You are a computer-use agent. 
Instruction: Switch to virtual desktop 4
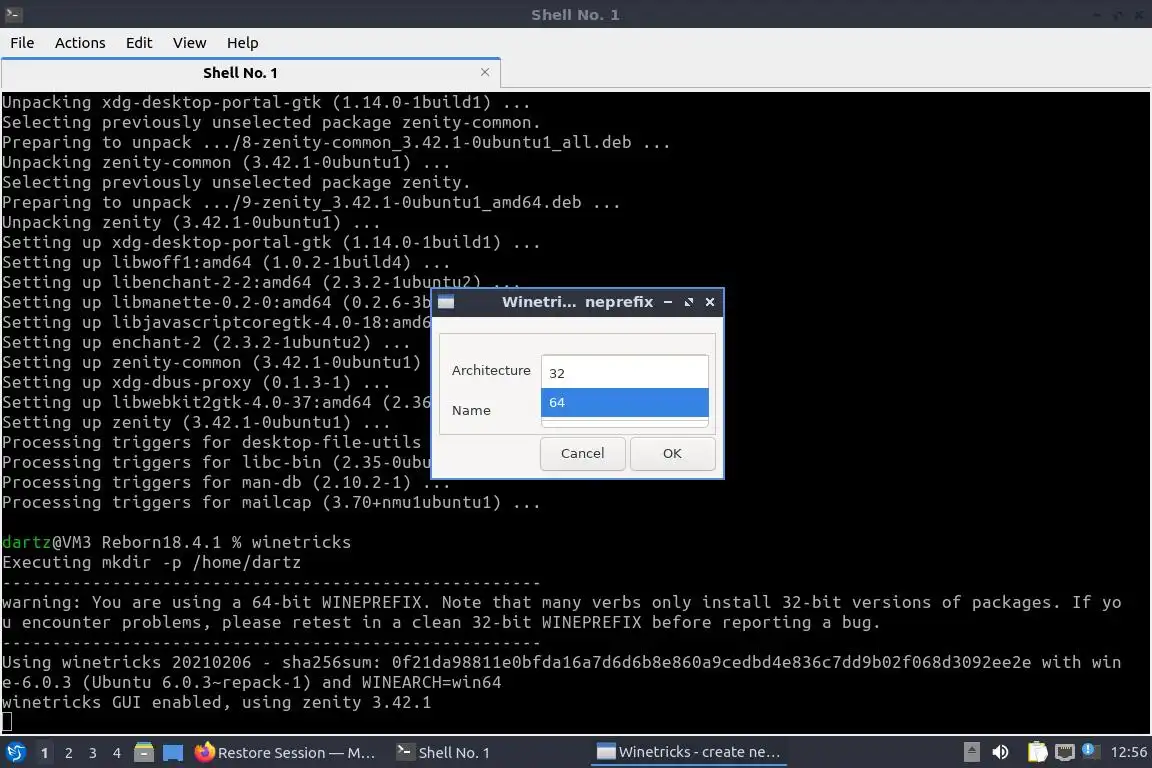[117, 753]
